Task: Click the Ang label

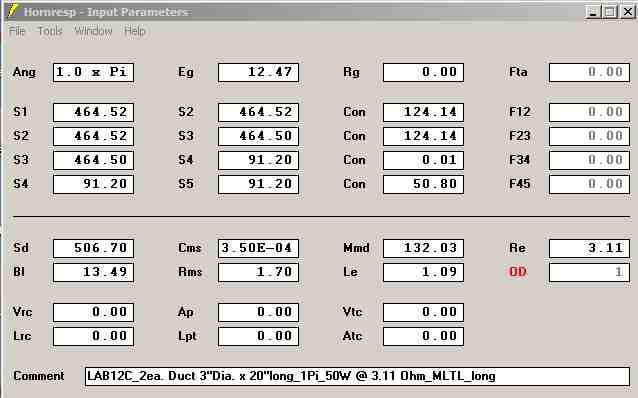Action: pos(24,72)
